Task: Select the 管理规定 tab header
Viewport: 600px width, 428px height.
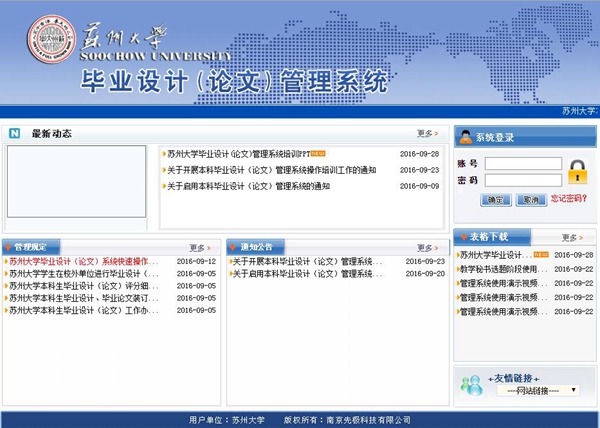Action: 31,247
